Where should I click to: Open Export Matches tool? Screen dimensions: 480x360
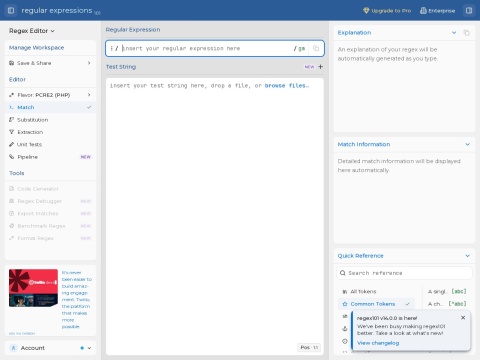coord(50,213)
